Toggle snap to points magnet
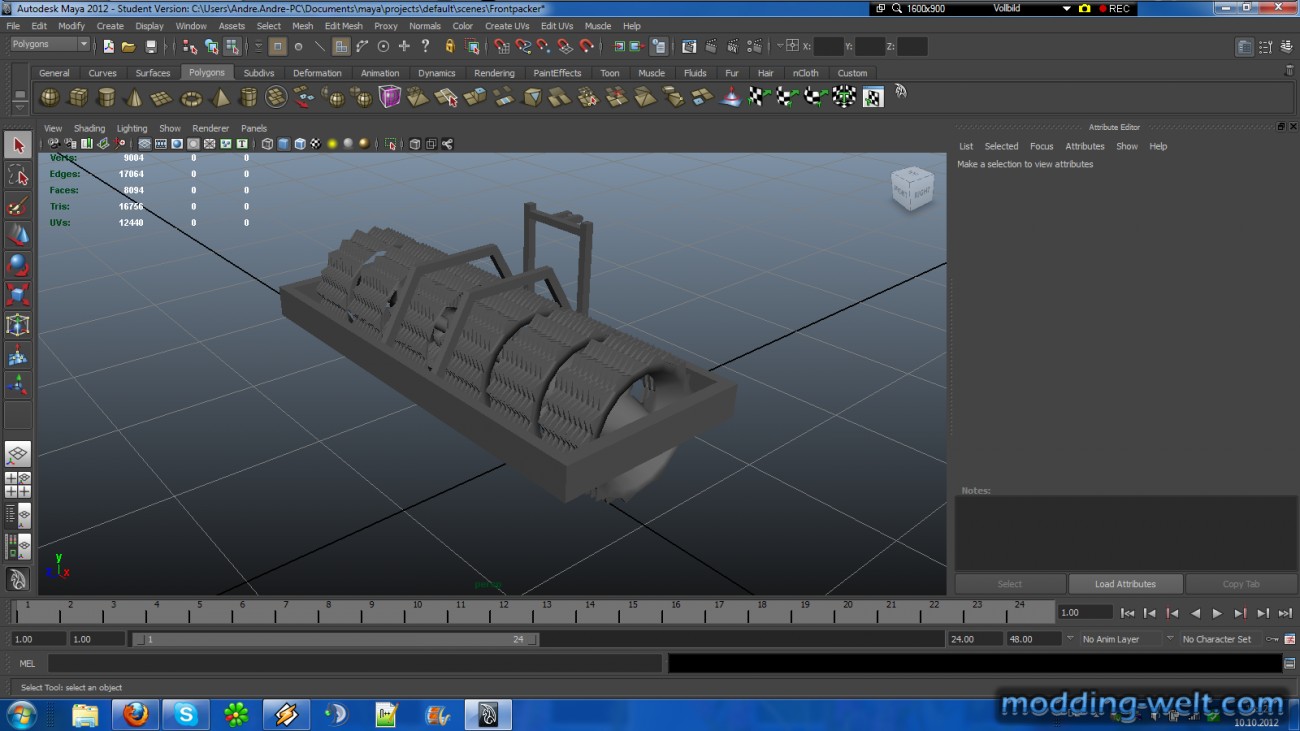The height and width of the screenshot is (731, 1300). click(x=544, y=46)
